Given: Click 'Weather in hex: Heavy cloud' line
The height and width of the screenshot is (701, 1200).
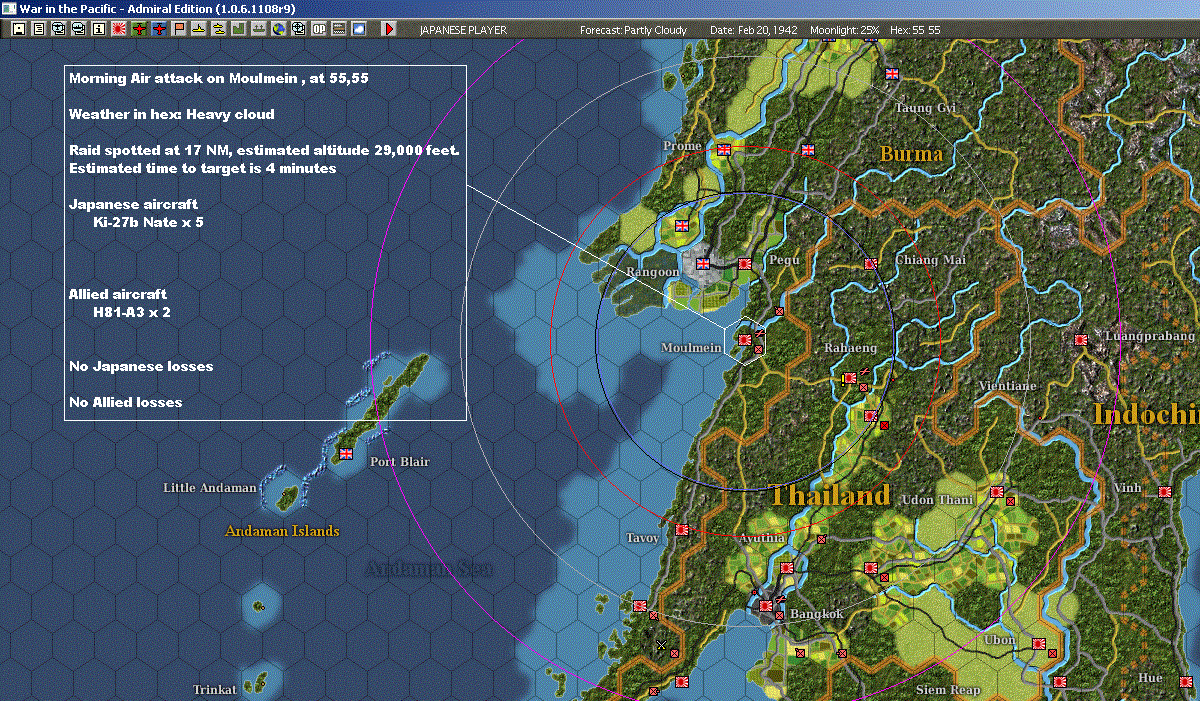Looking at the screenshot, I should pos(172,115).
